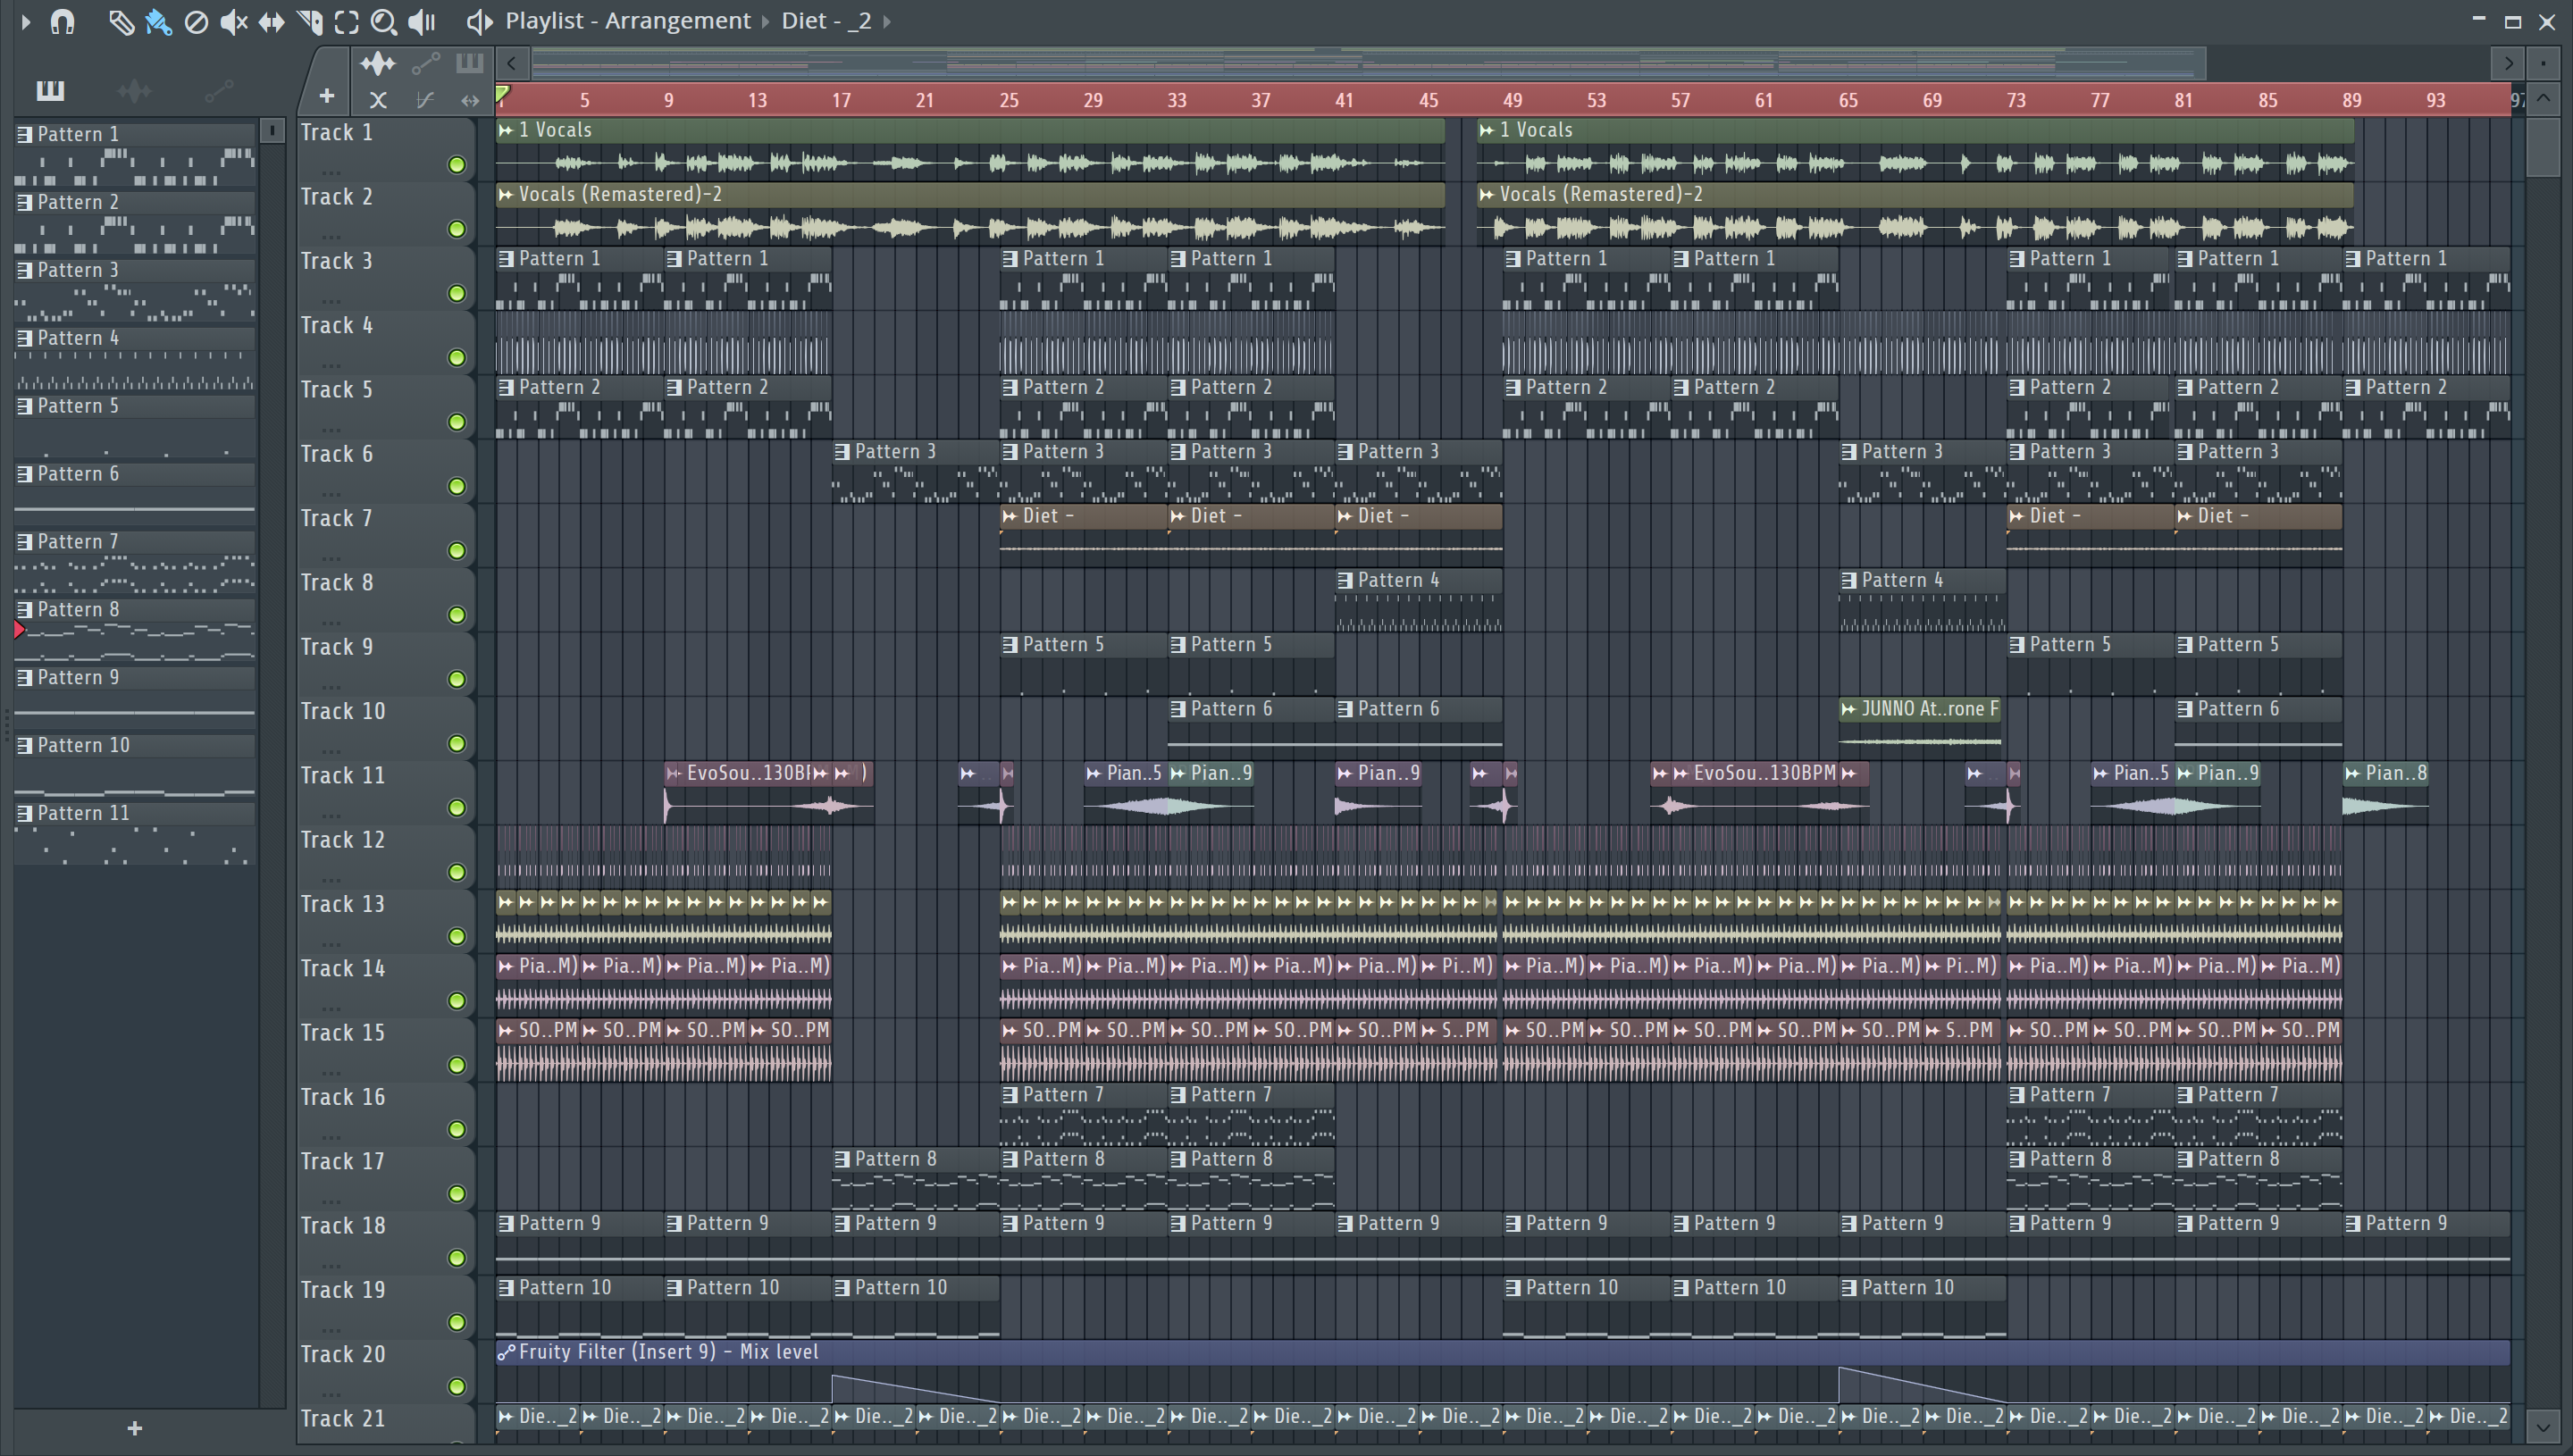Open first Diet - clip menu on Track 7

click(x=1010, y=516)
